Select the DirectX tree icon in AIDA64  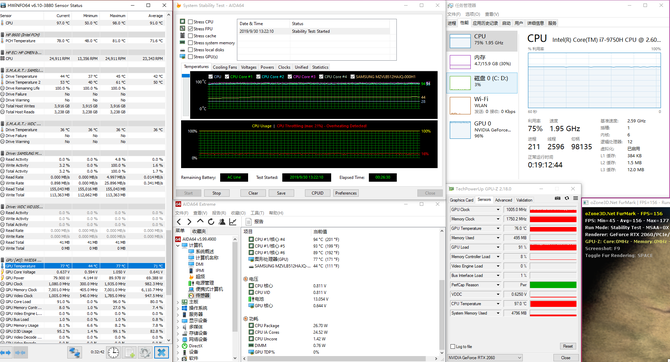click(x=185, y=346)
